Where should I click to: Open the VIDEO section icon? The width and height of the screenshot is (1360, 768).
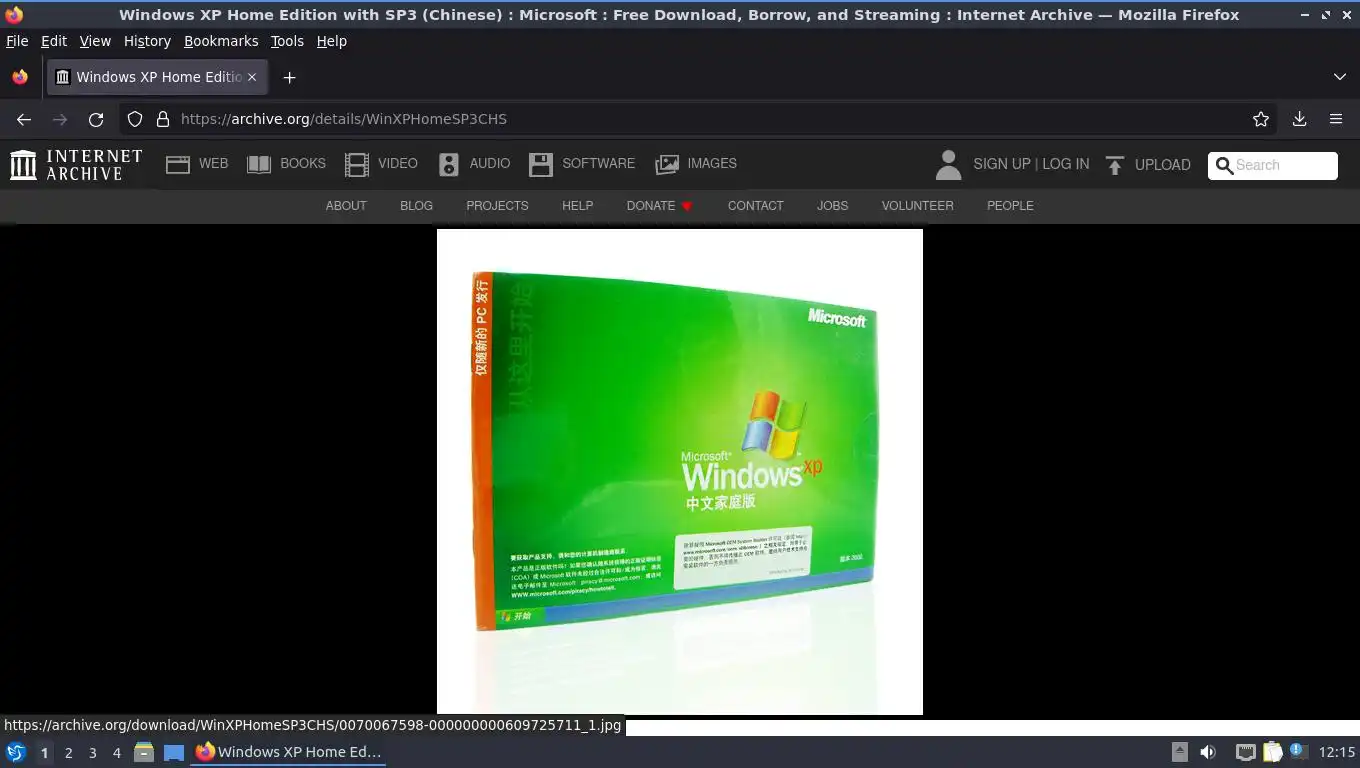point(357,165)
